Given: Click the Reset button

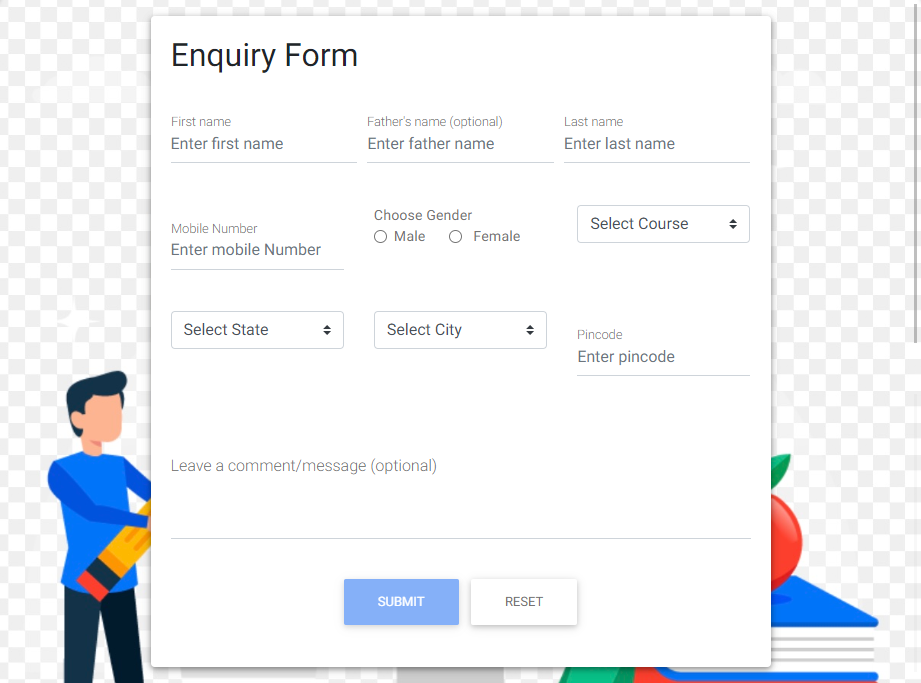Looking at the screenshot, I should tap(524, 602).
